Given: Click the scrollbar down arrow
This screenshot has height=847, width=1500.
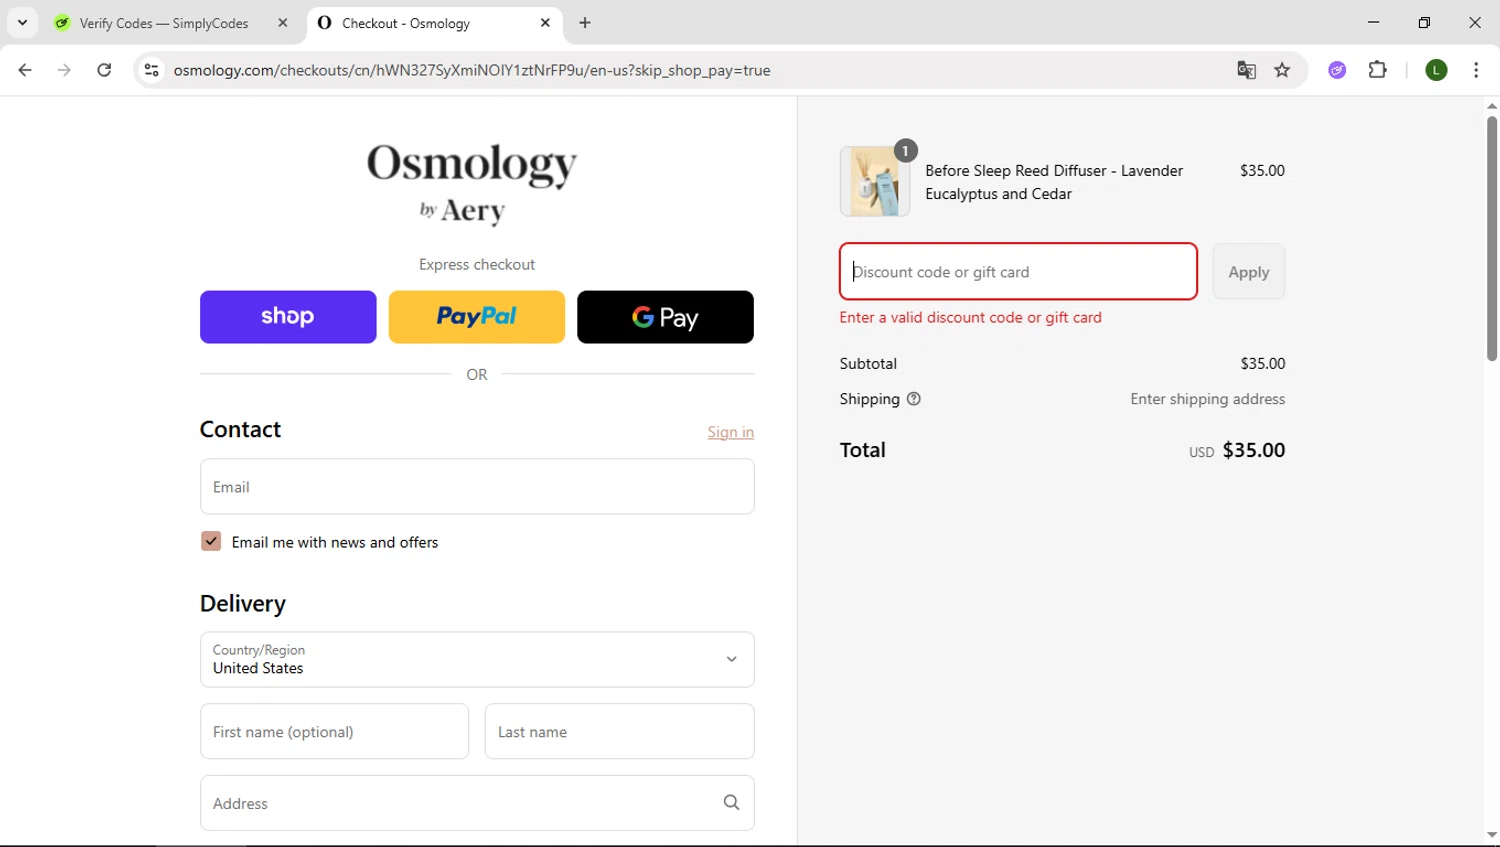Looking at the screenshot, I should [x=1491, y=835].
